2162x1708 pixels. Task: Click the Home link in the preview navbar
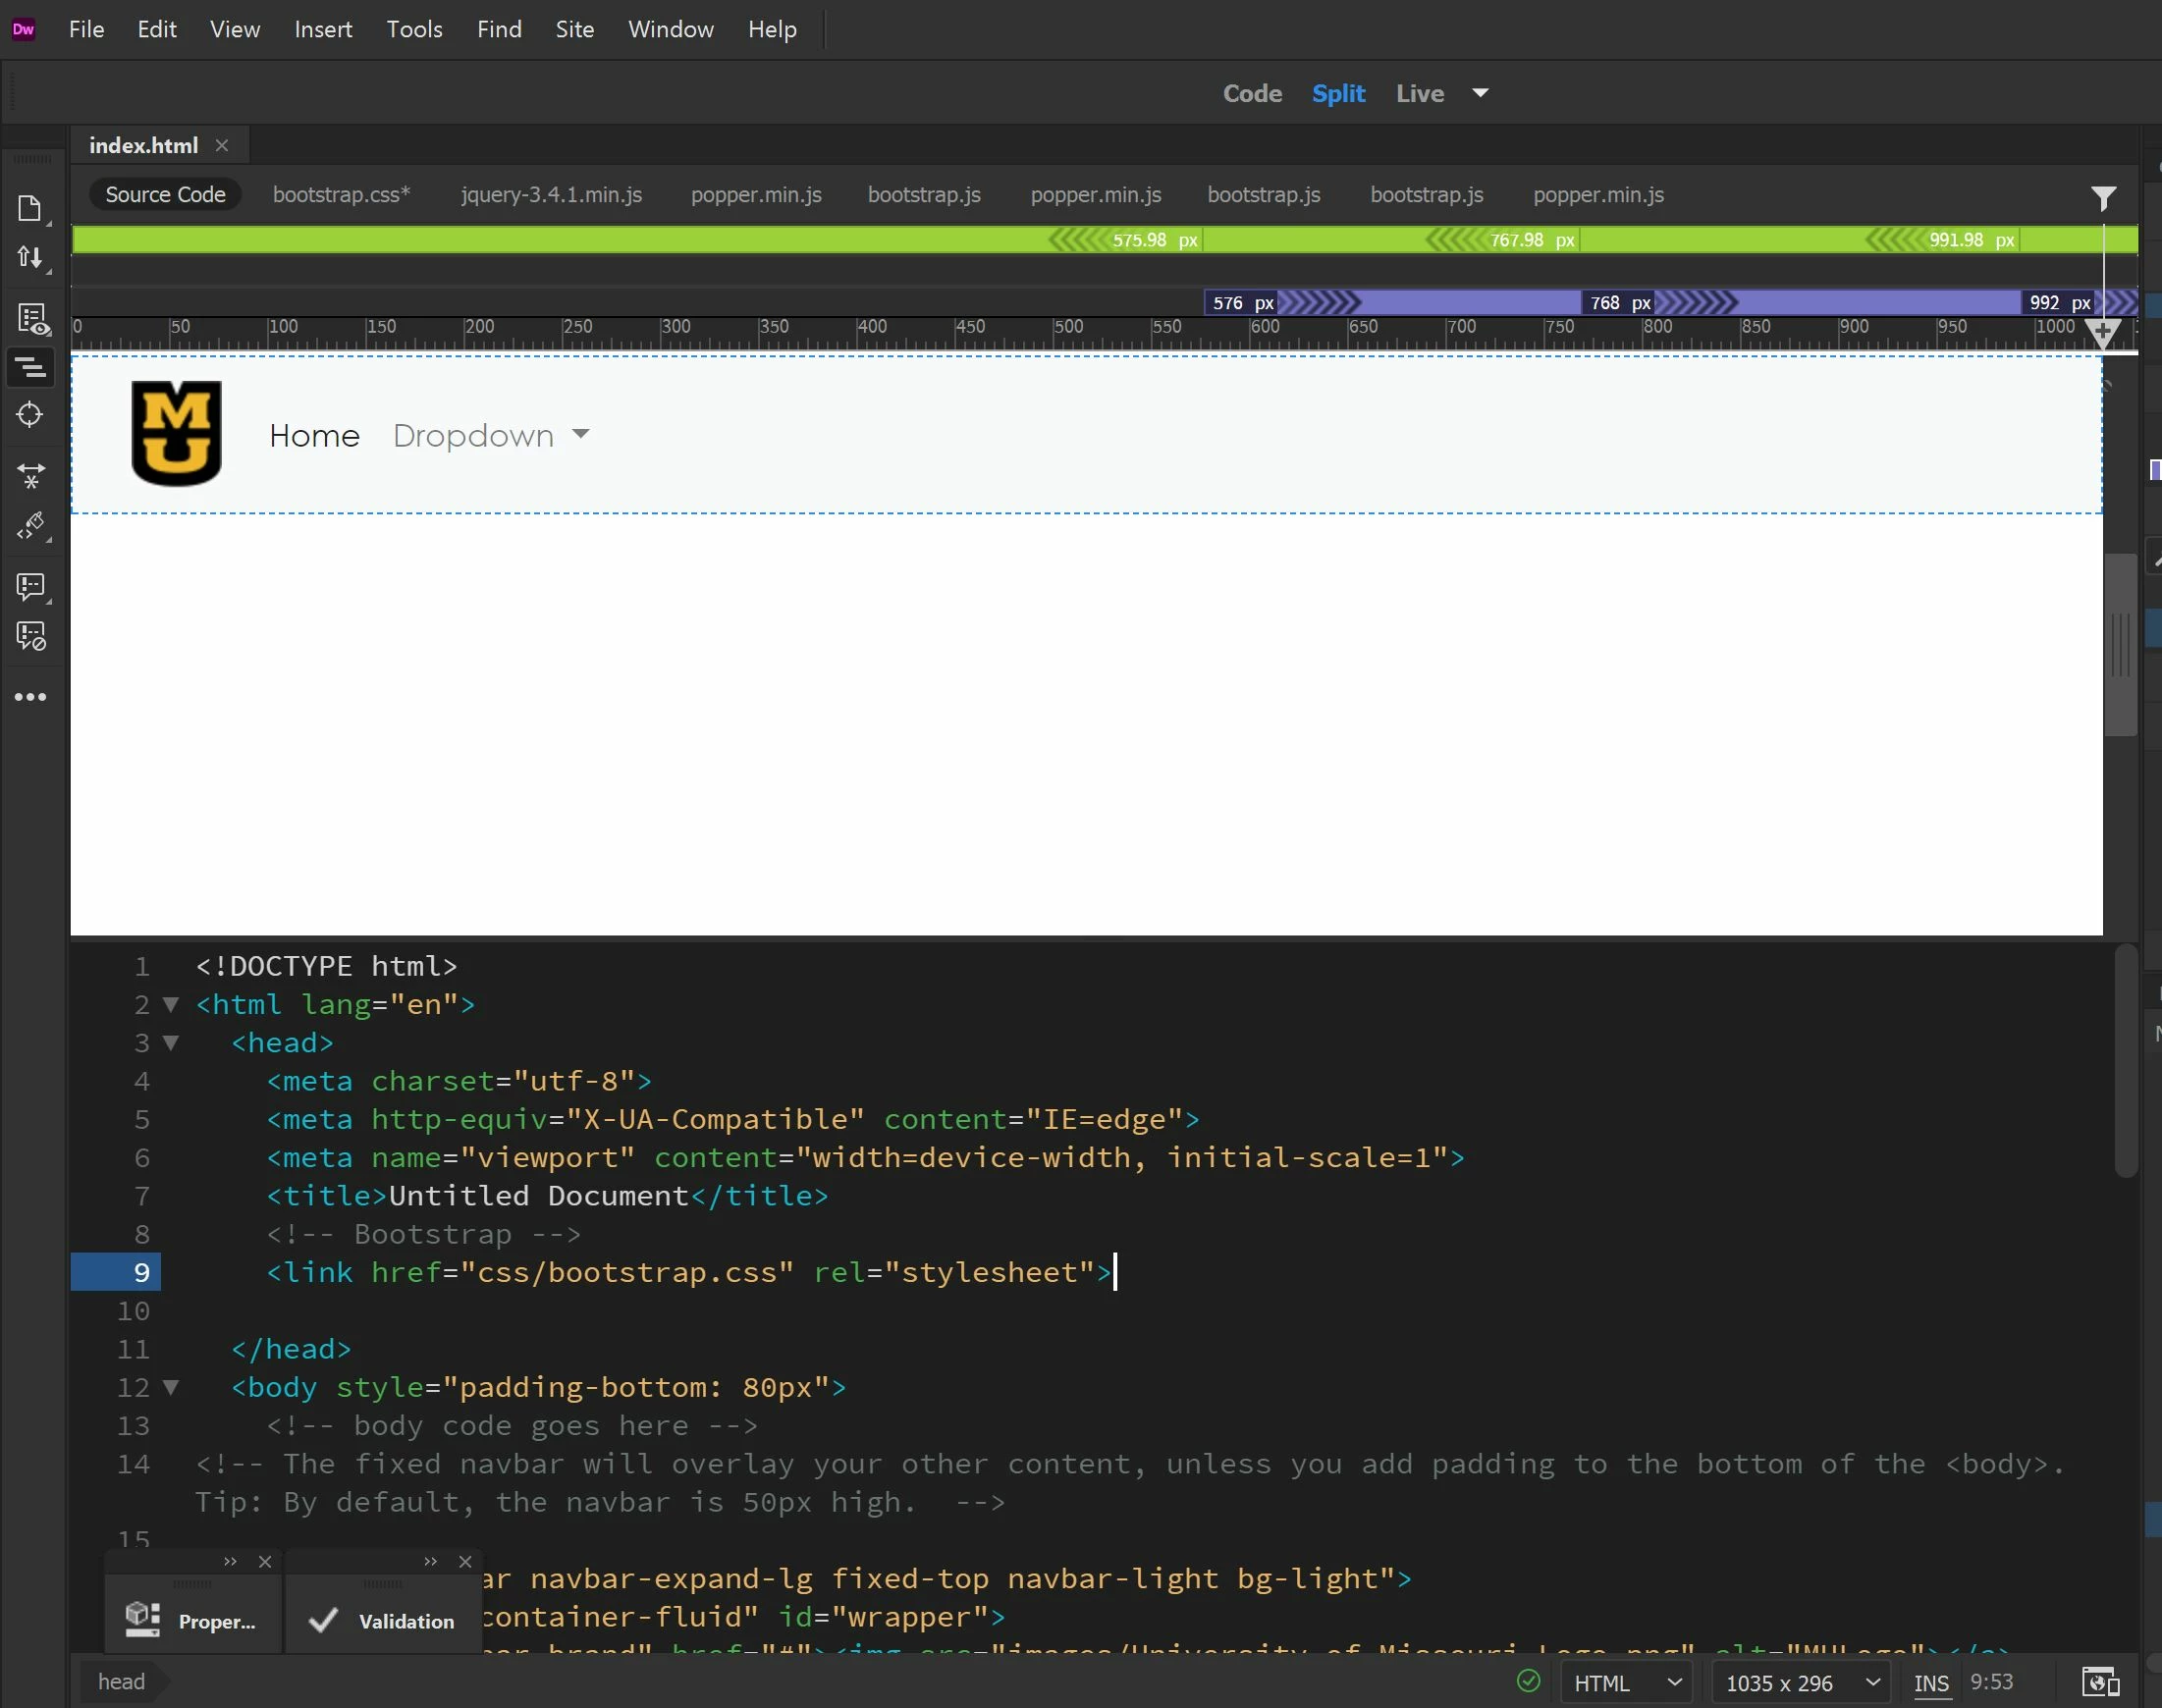click(314, 436)
